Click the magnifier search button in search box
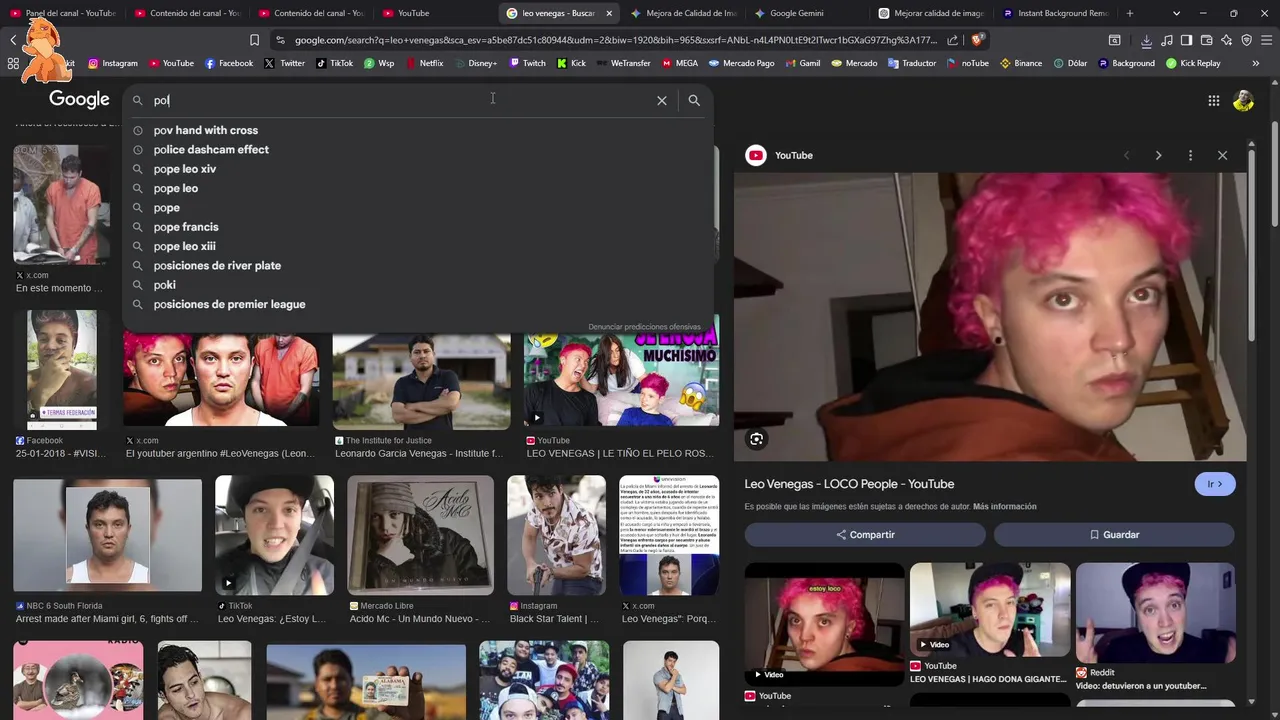 [694, 100]
